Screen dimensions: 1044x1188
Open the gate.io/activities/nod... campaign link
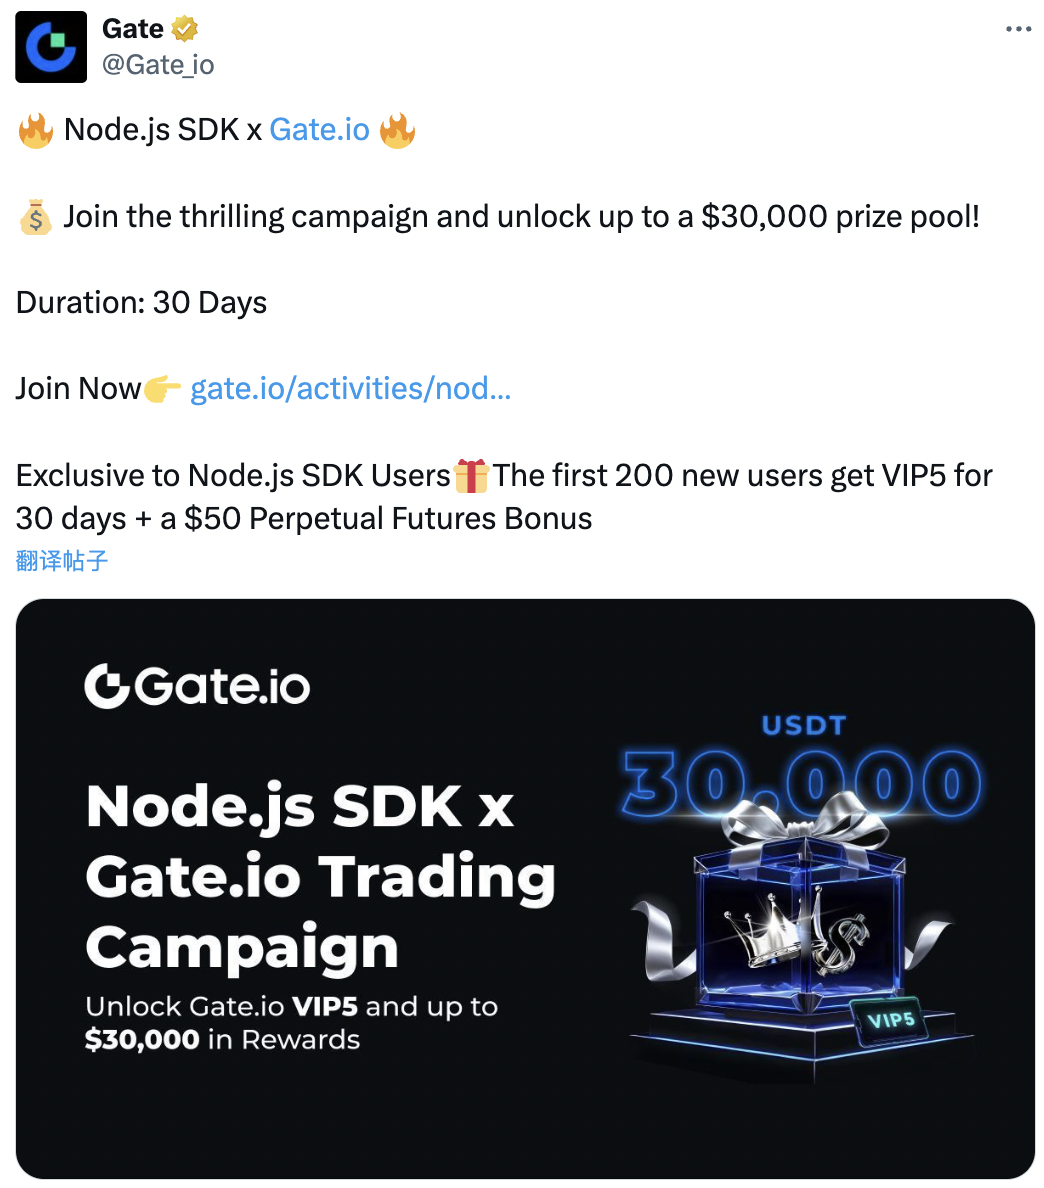[350, 388]
